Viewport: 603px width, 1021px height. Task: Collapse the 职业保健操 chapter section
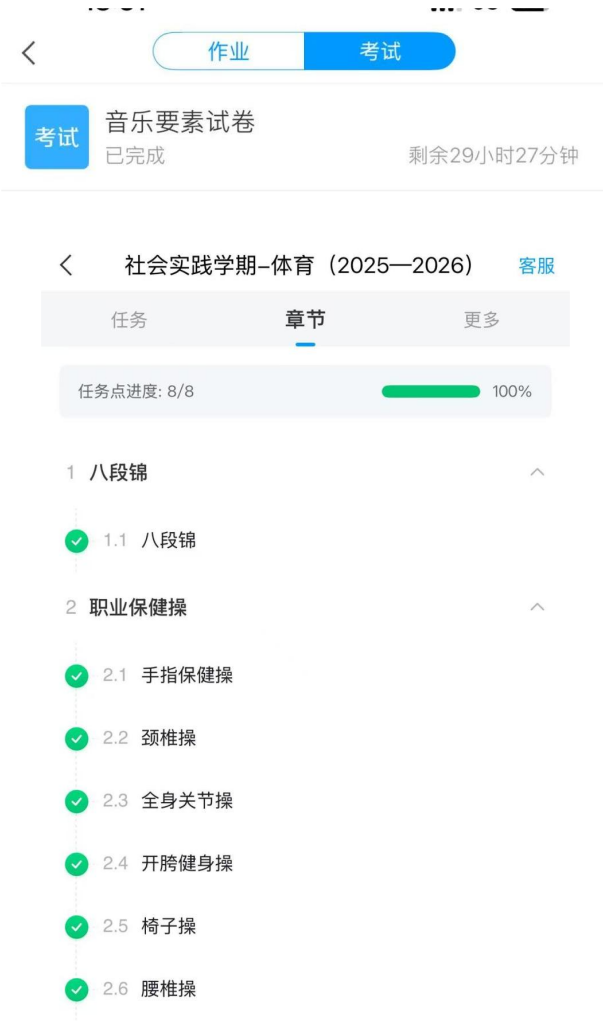pos(537,607)
